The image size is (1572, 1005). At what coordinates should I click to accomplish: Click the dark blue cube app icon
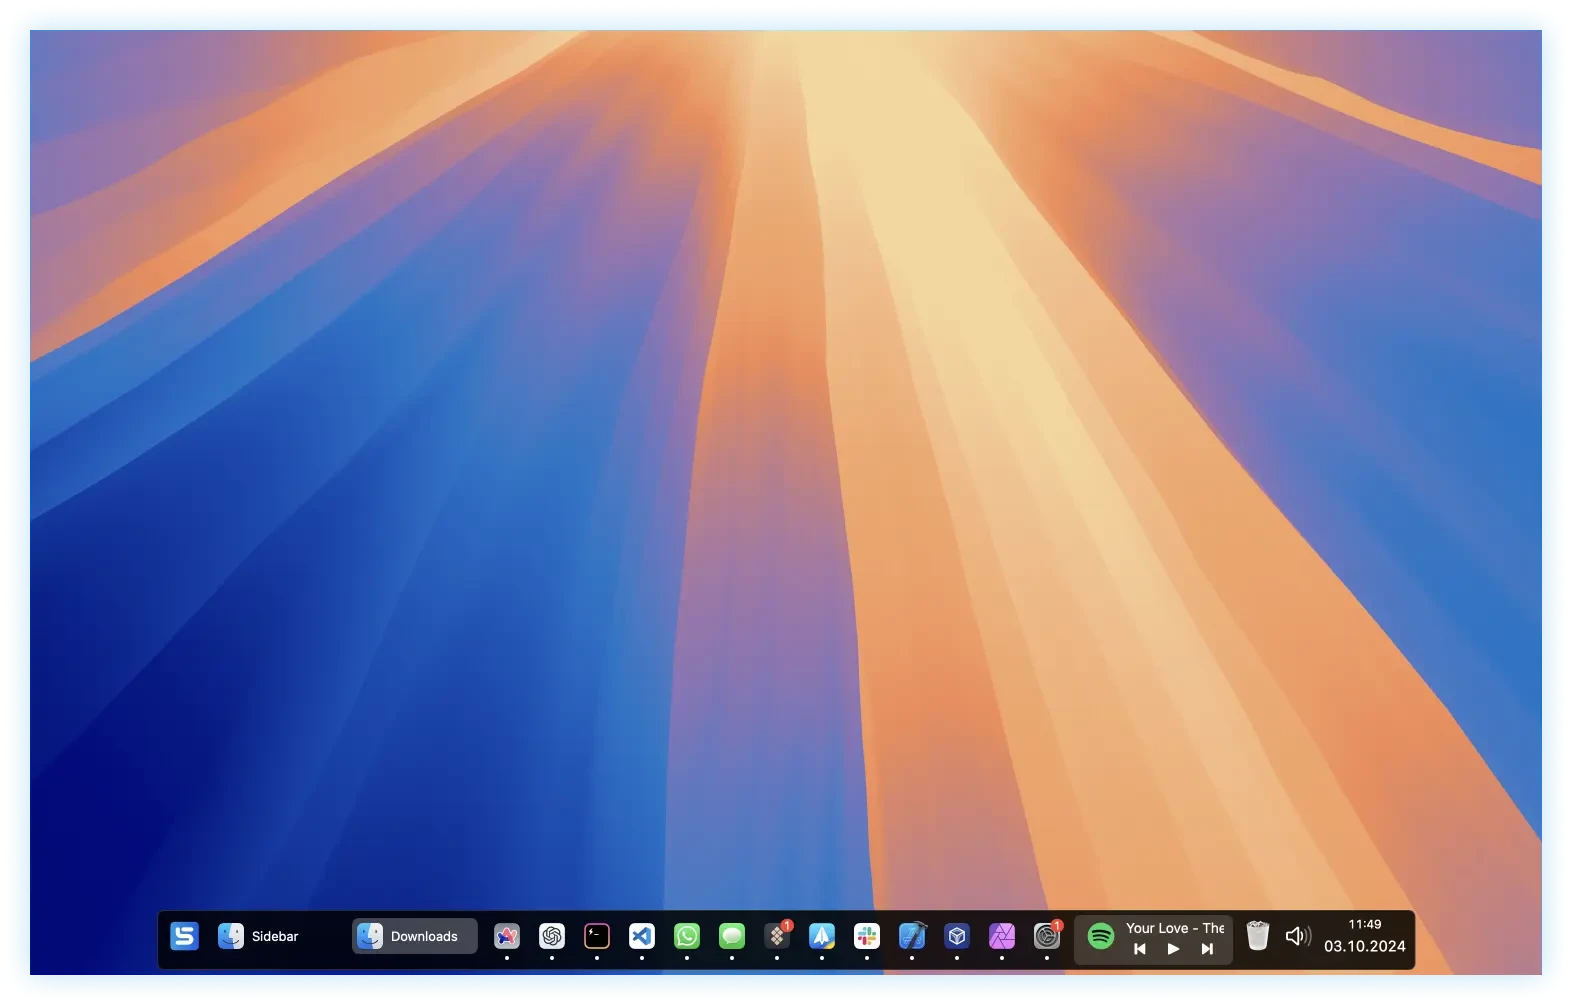(957, 936)
